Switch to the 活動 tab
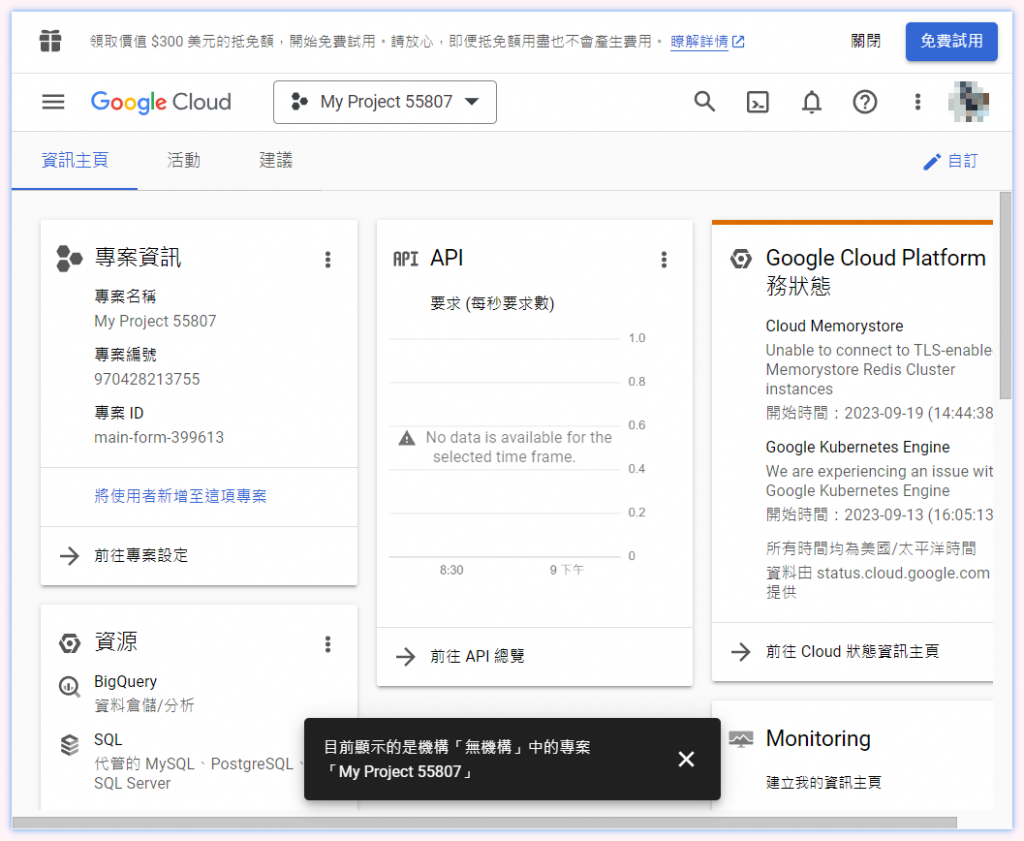This screenshot has height=841, width=1024. tap(184, 161)
